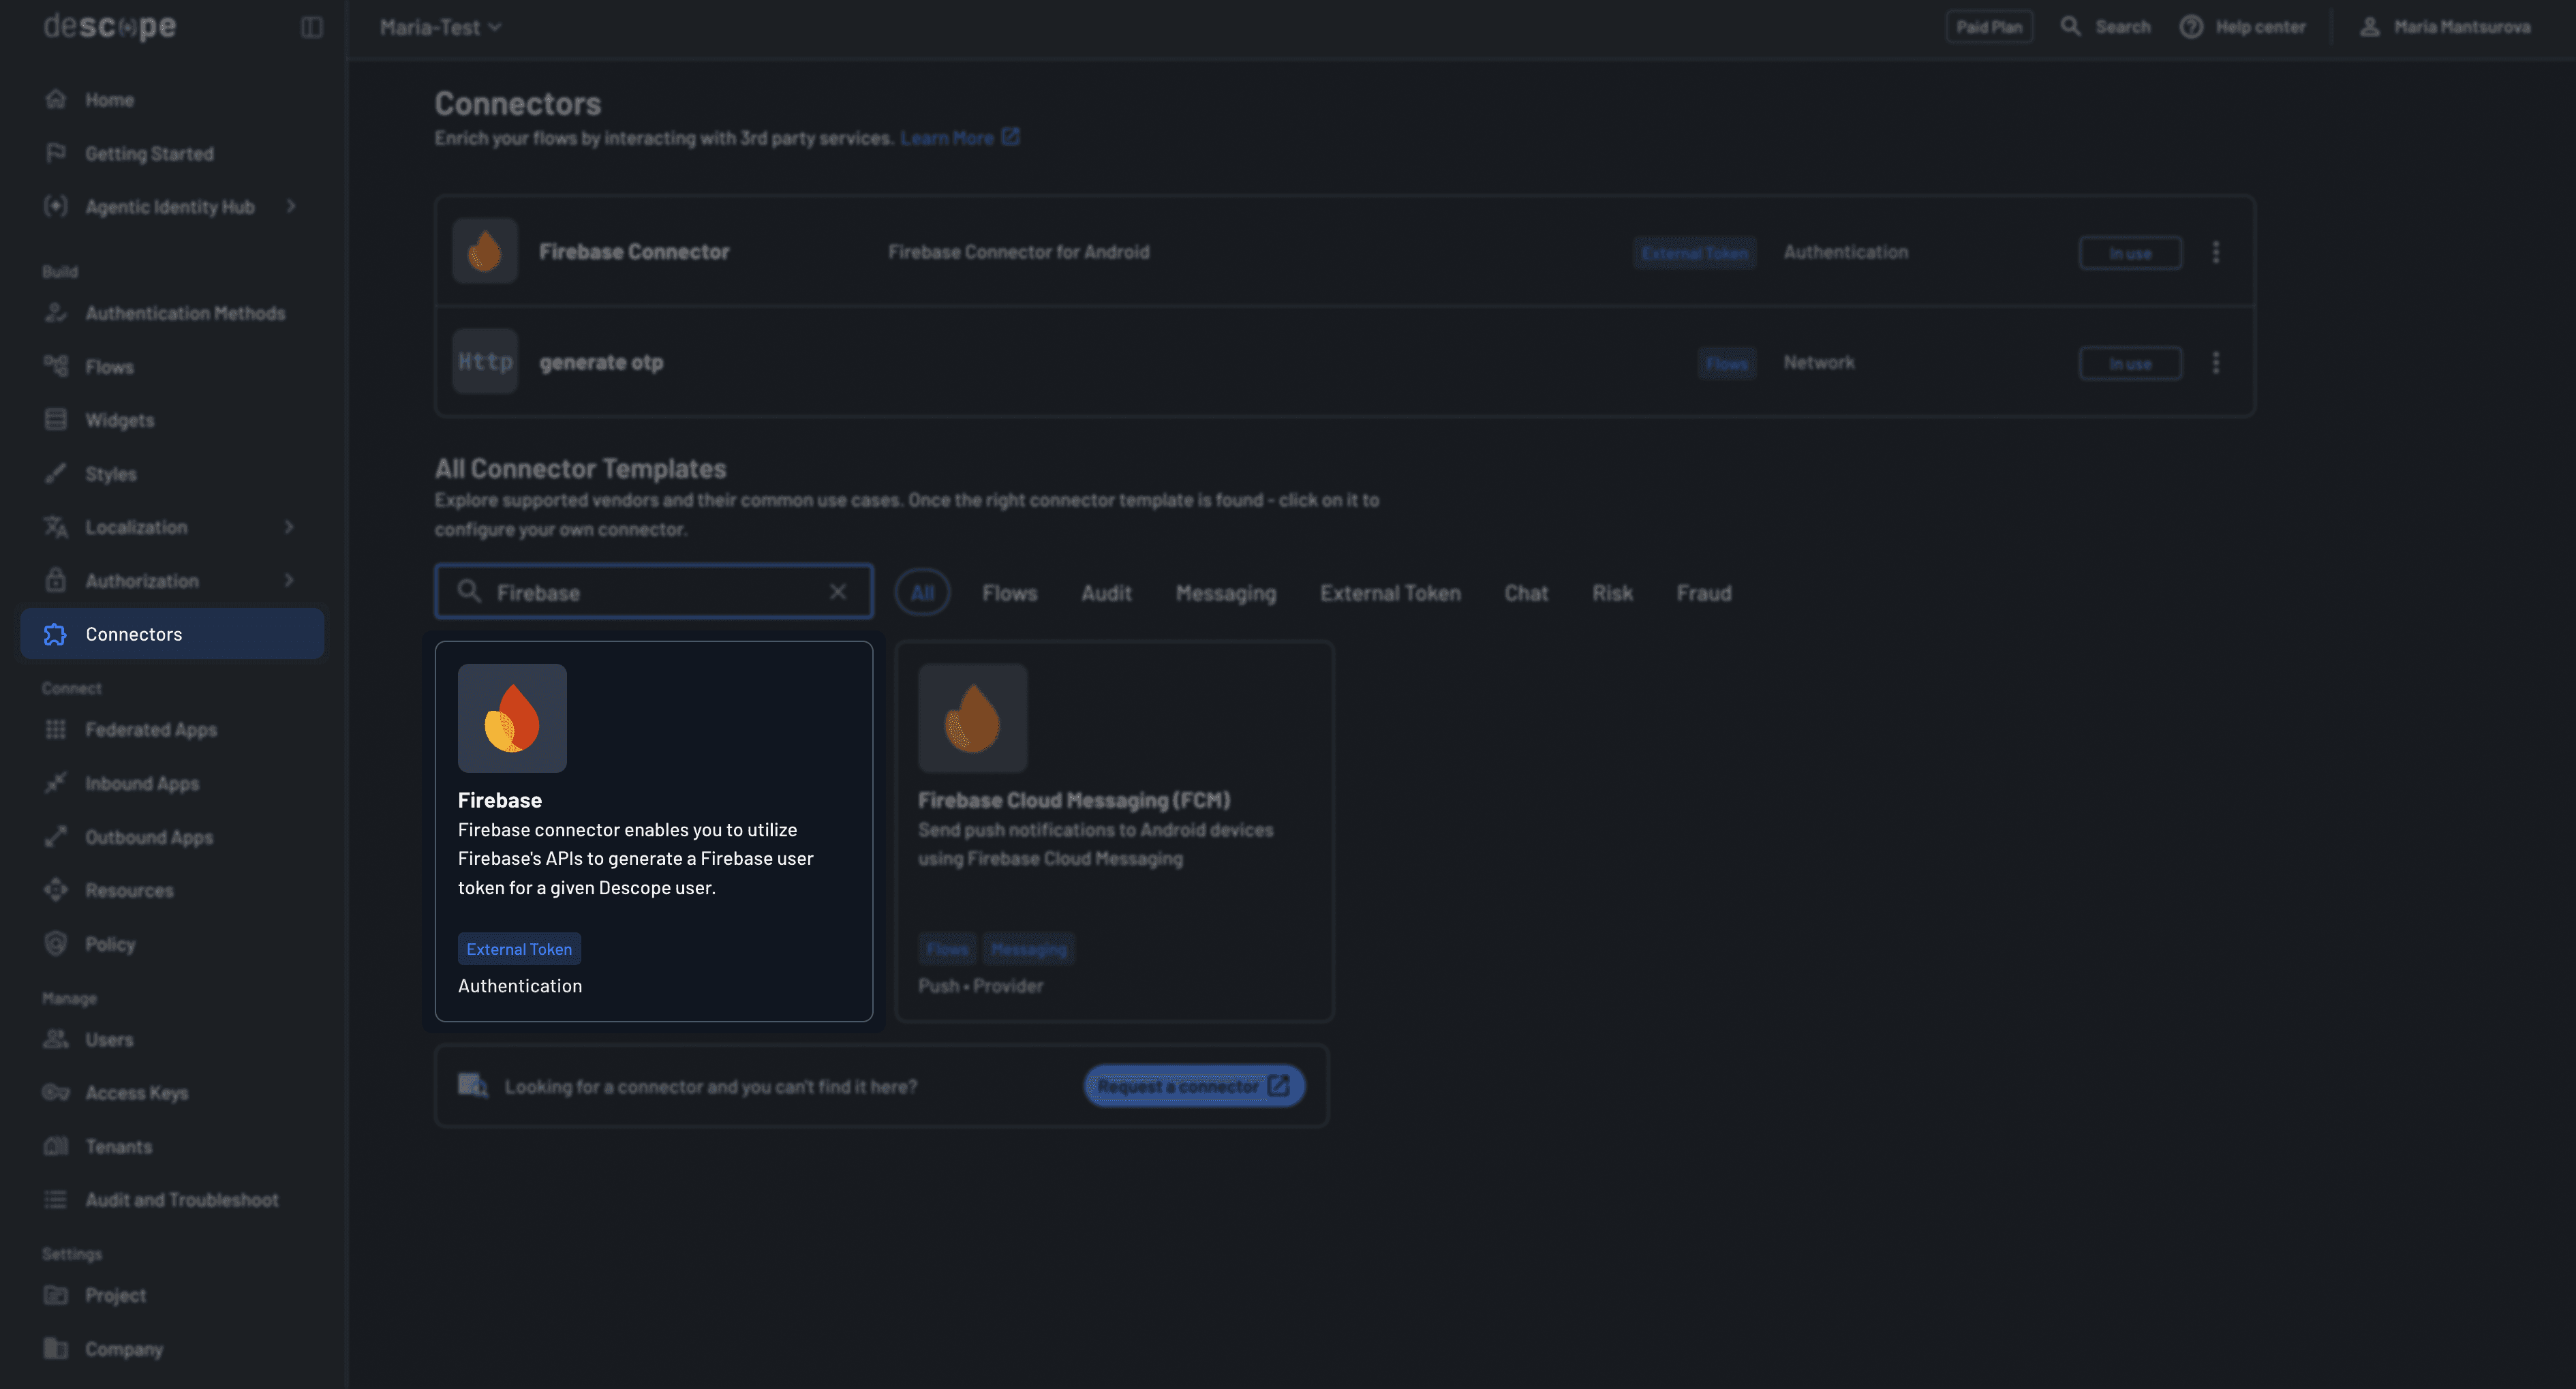2576x1389 pixels.
Task: Click the Company folder icon
Action: point(56,1348)
